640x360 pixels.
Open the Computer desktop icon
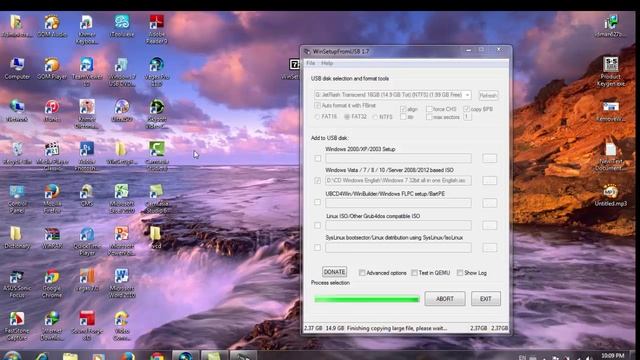click(x=17, y=68)
